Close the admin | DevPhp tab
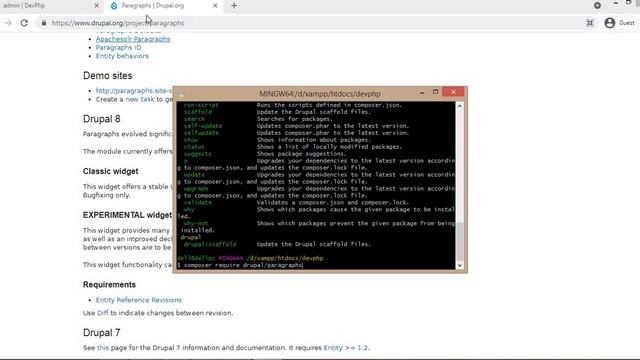The image size is (640, 360). [96, 6]
